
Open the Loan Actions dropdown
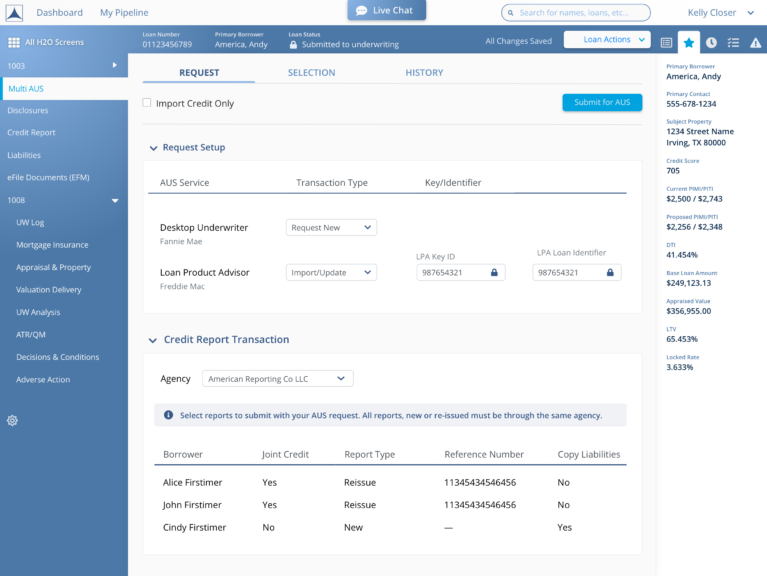click(607, 40)
